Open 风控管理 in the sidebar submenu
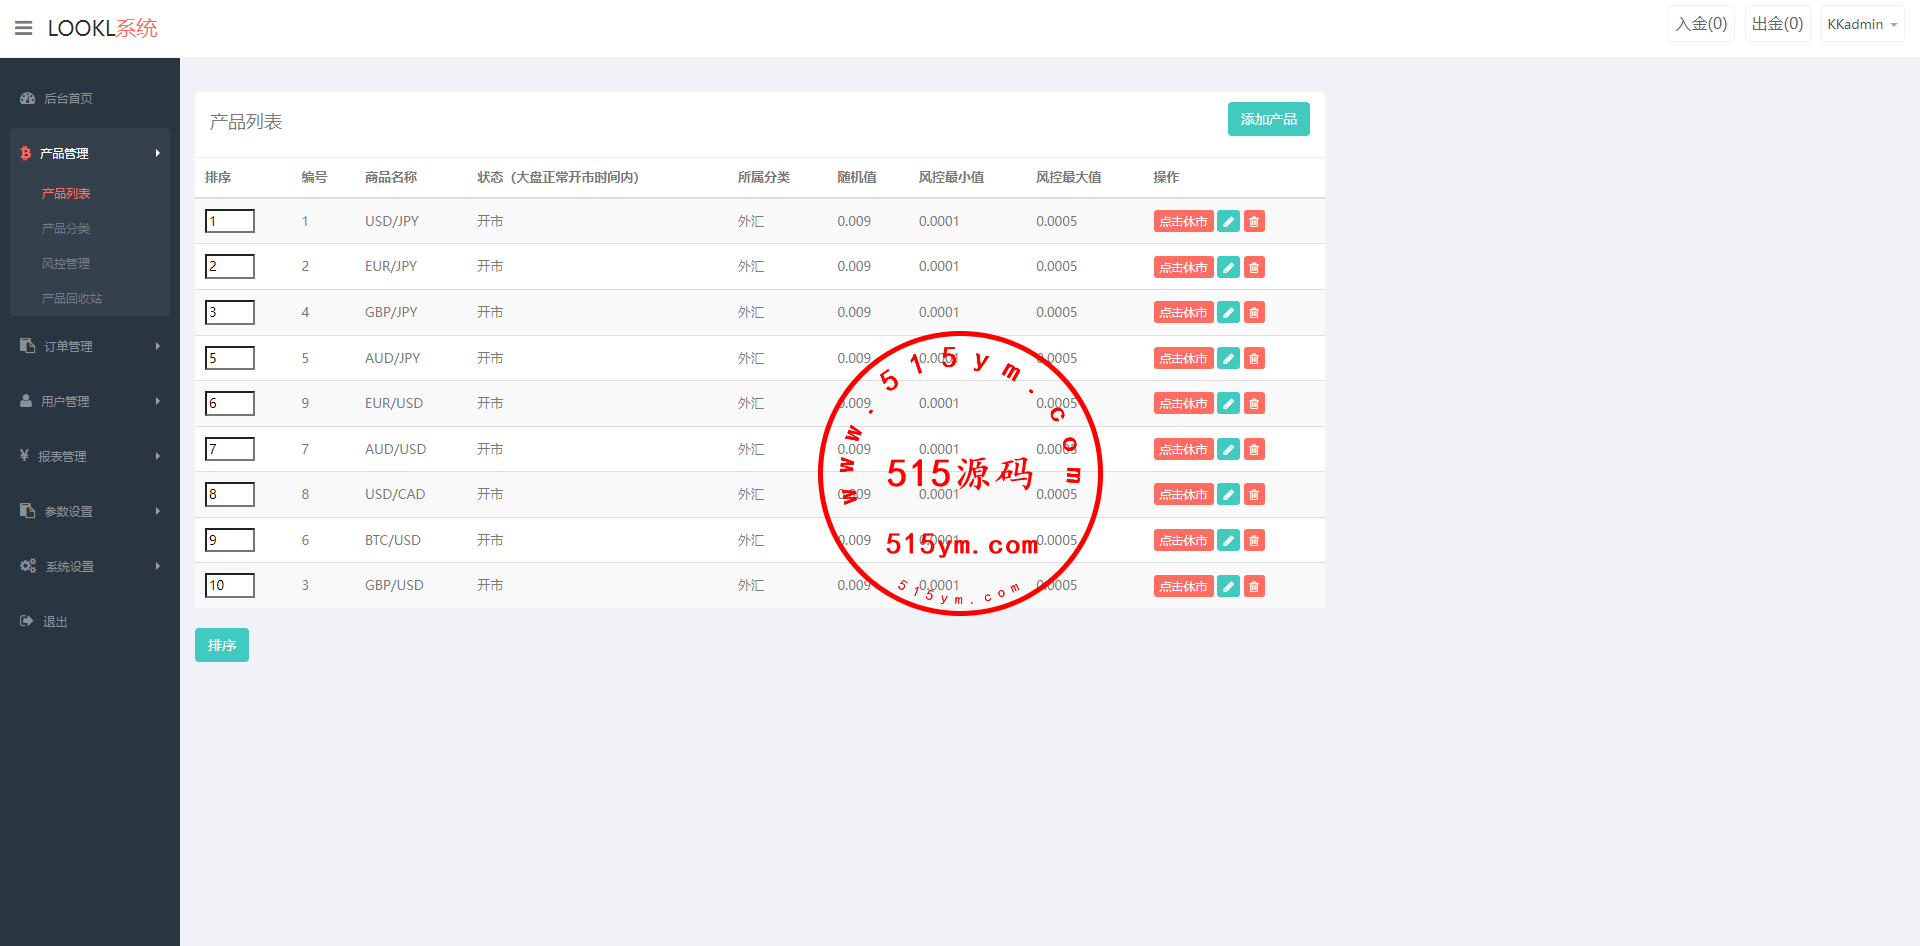Image resolution: width=1920 pixels, height=946 pixels. pos(66,264)
